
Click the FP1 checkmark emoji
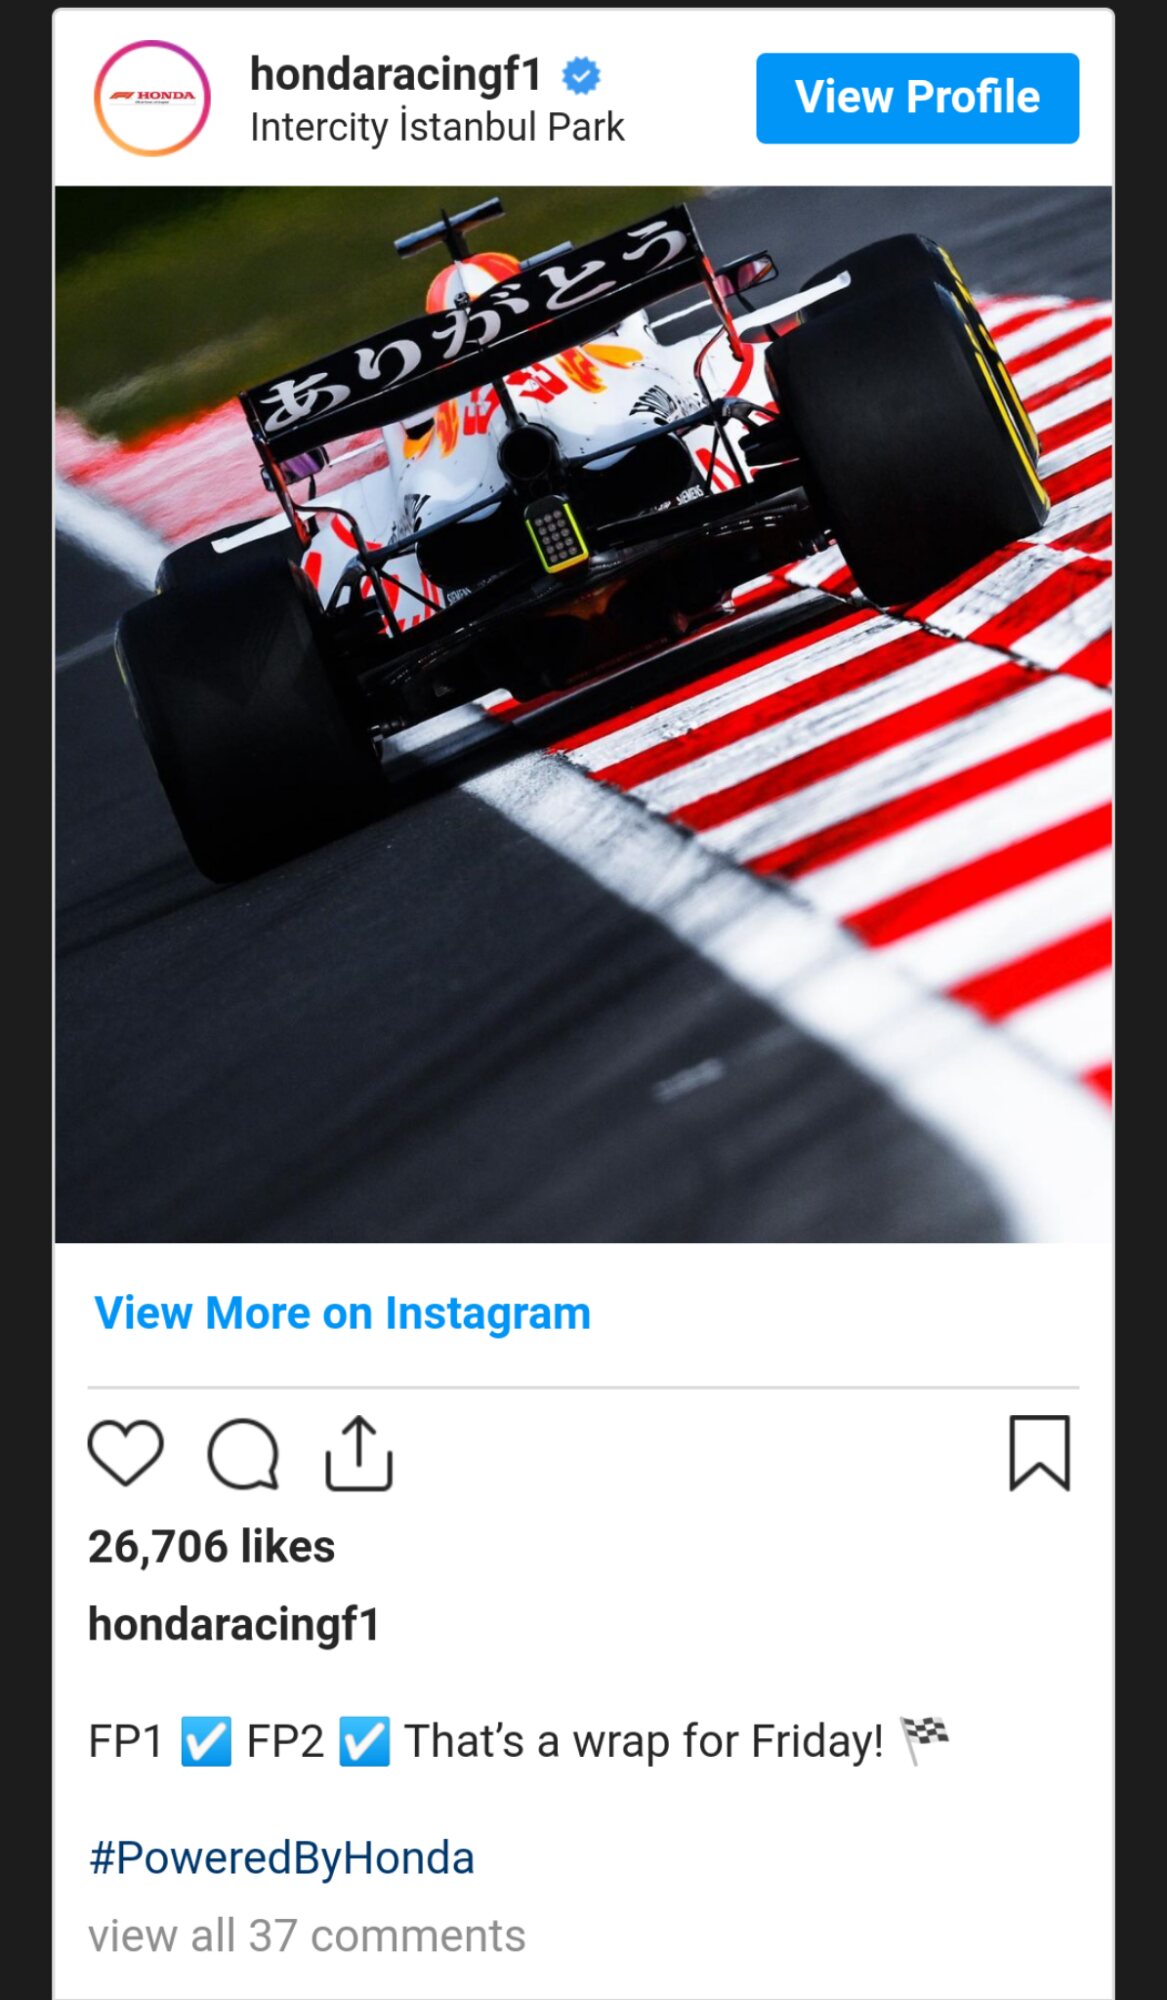[206, 1741]
